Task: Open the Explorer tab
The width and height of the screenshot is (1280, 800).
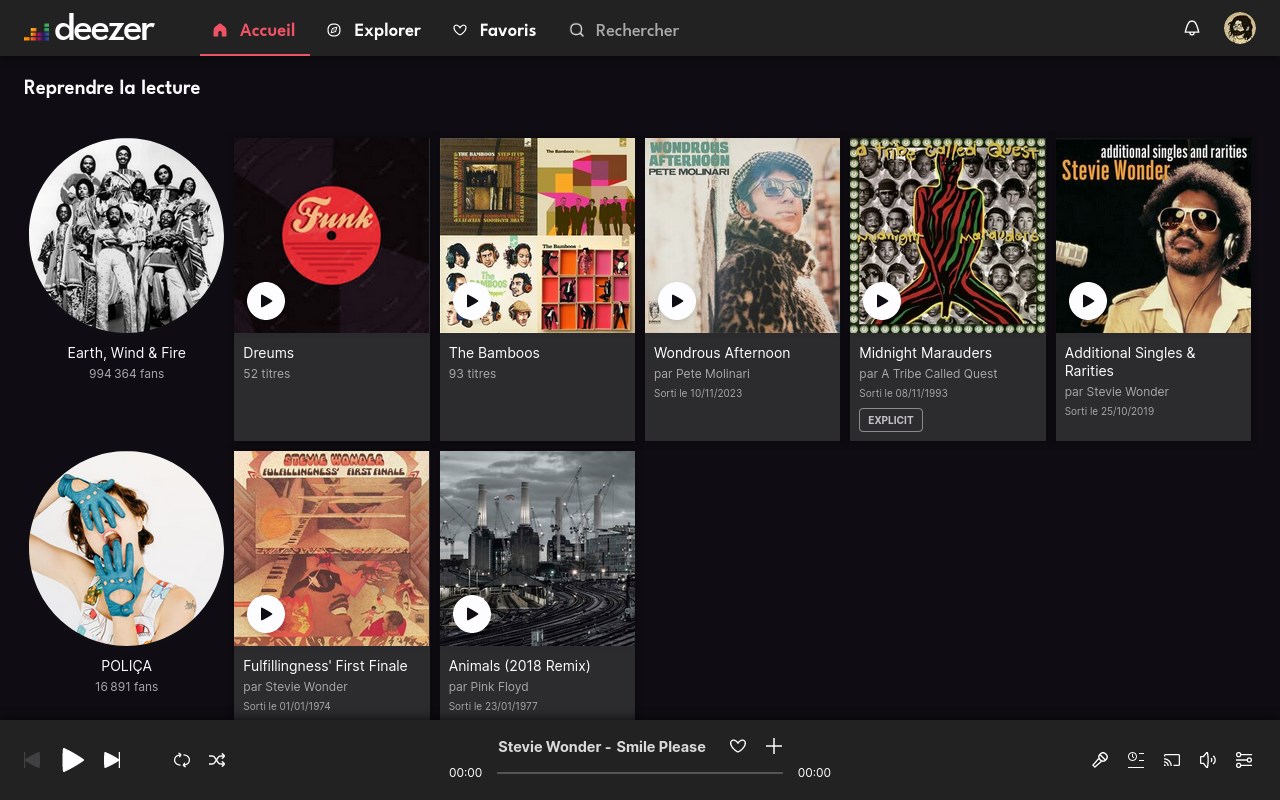Action: coord(374,30)
